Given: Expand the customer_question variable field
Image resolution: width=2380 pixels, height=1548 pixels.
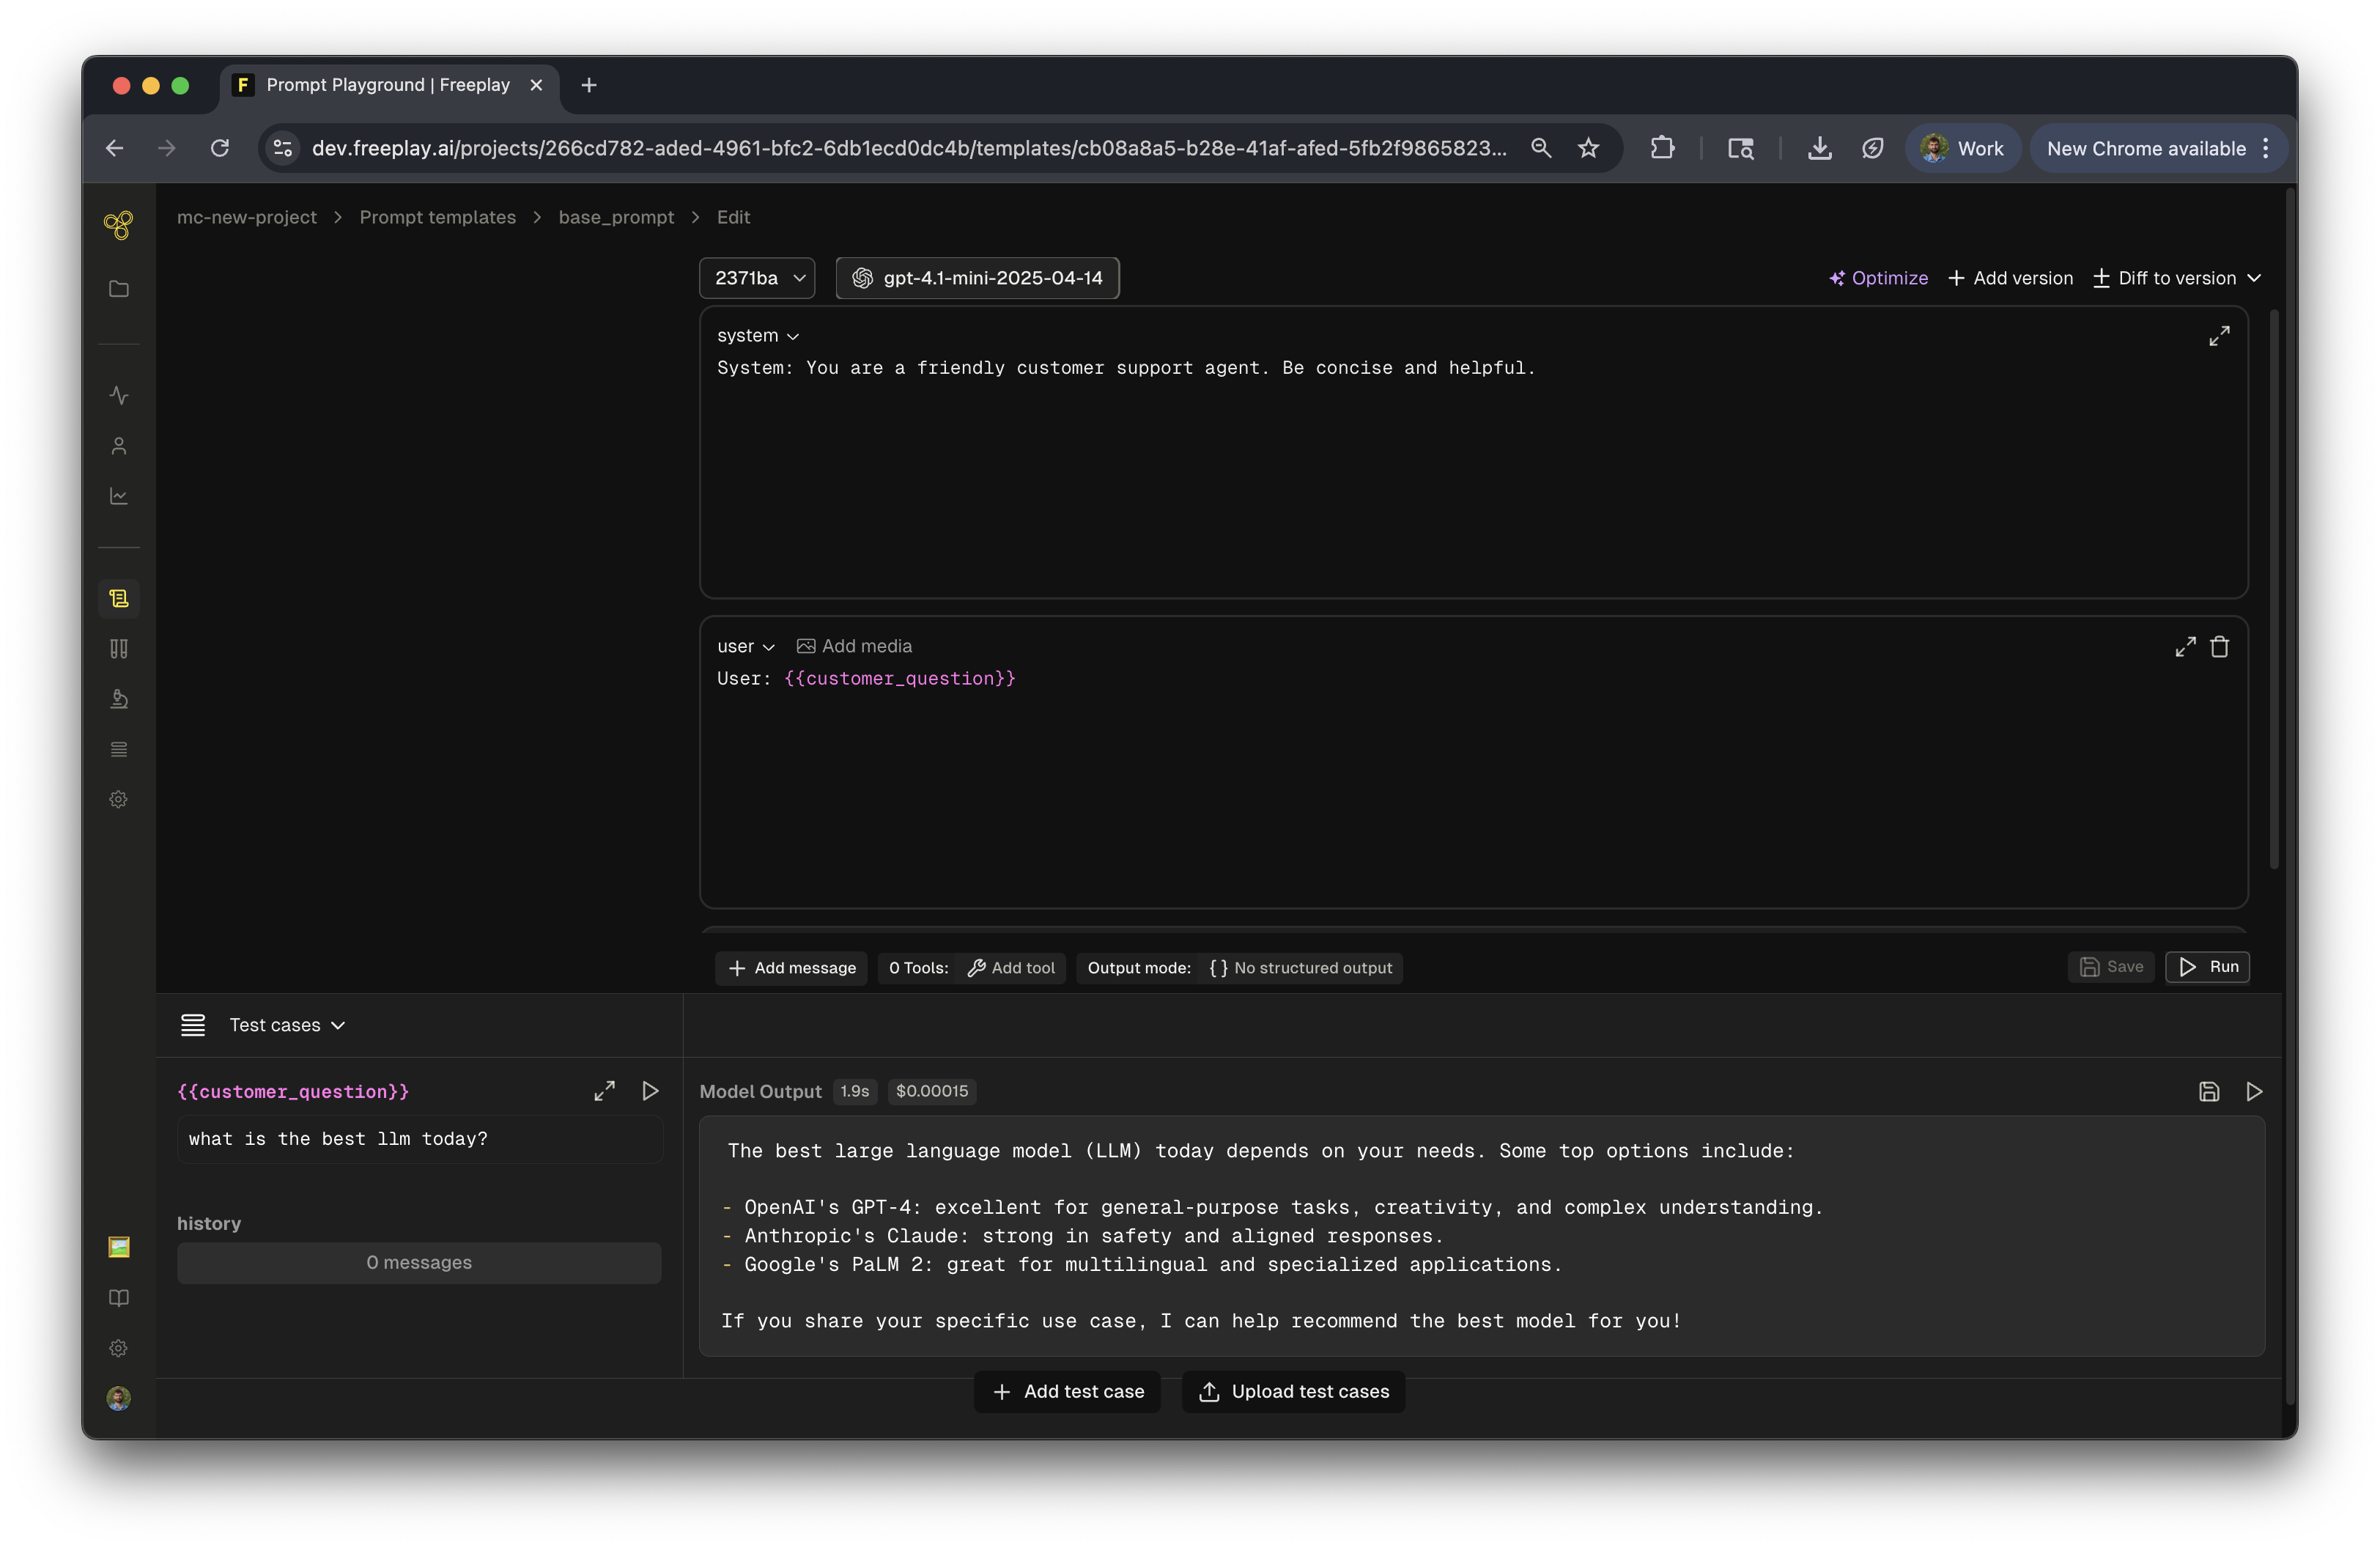Looking at the screenshot, I should (x=604, y=1090).
